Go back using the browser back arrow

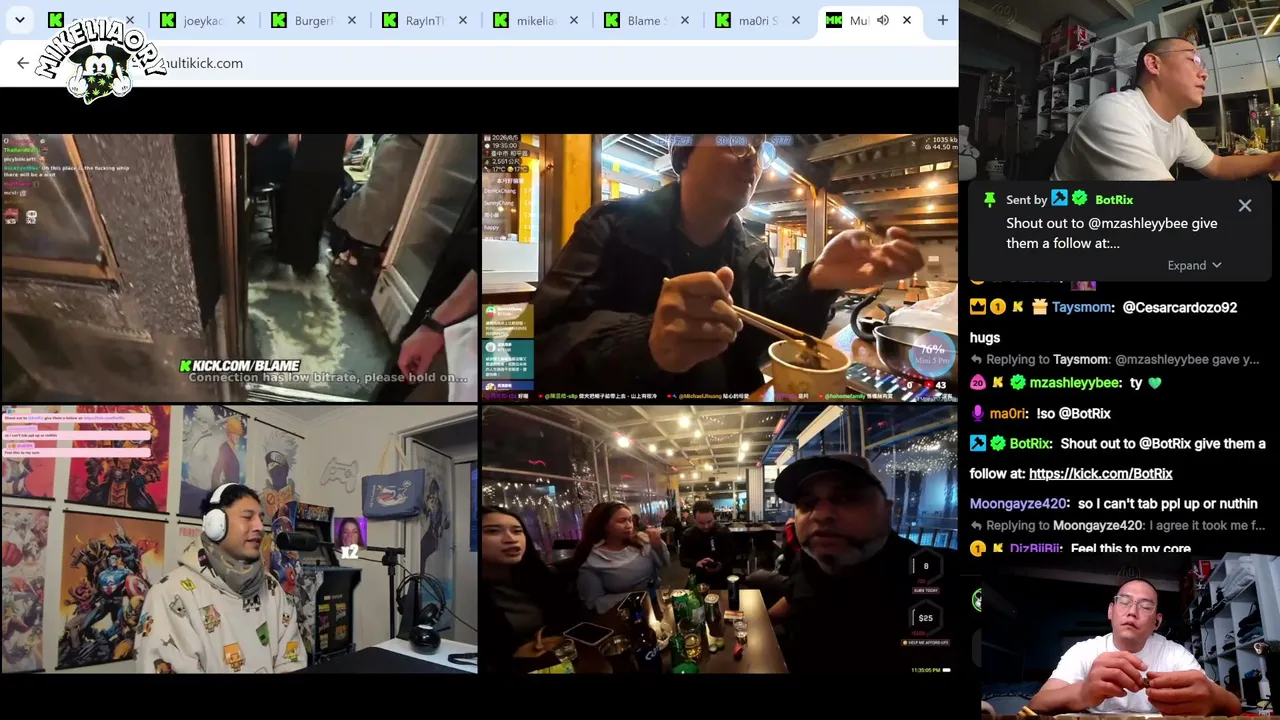pos(23,63)
